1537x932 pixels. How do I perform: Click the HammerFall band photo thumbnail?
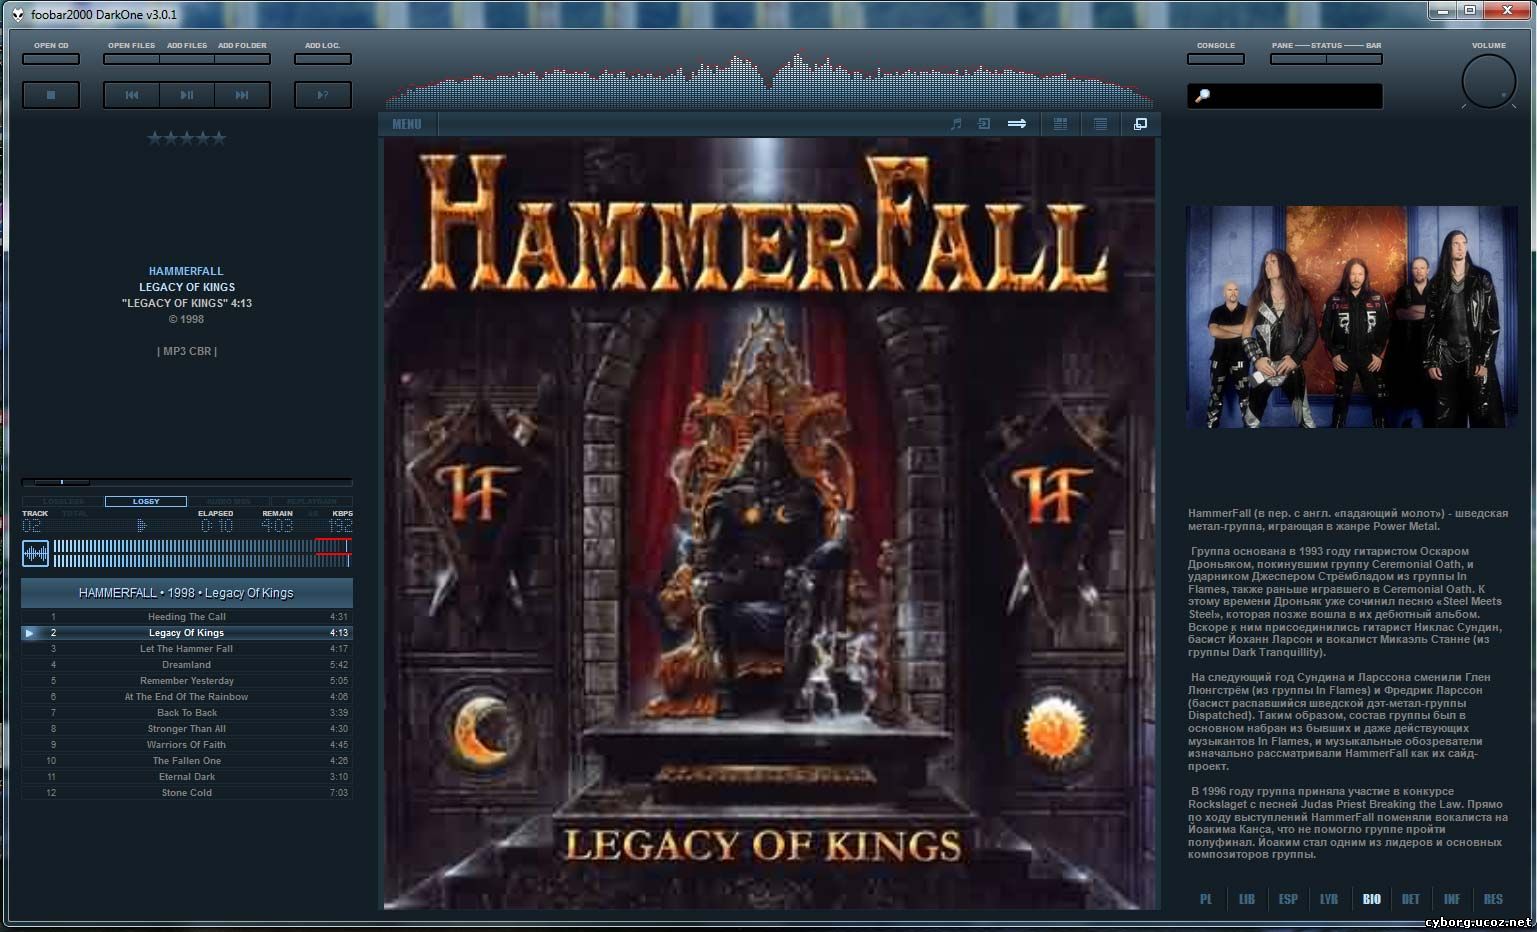[1352, 317]
